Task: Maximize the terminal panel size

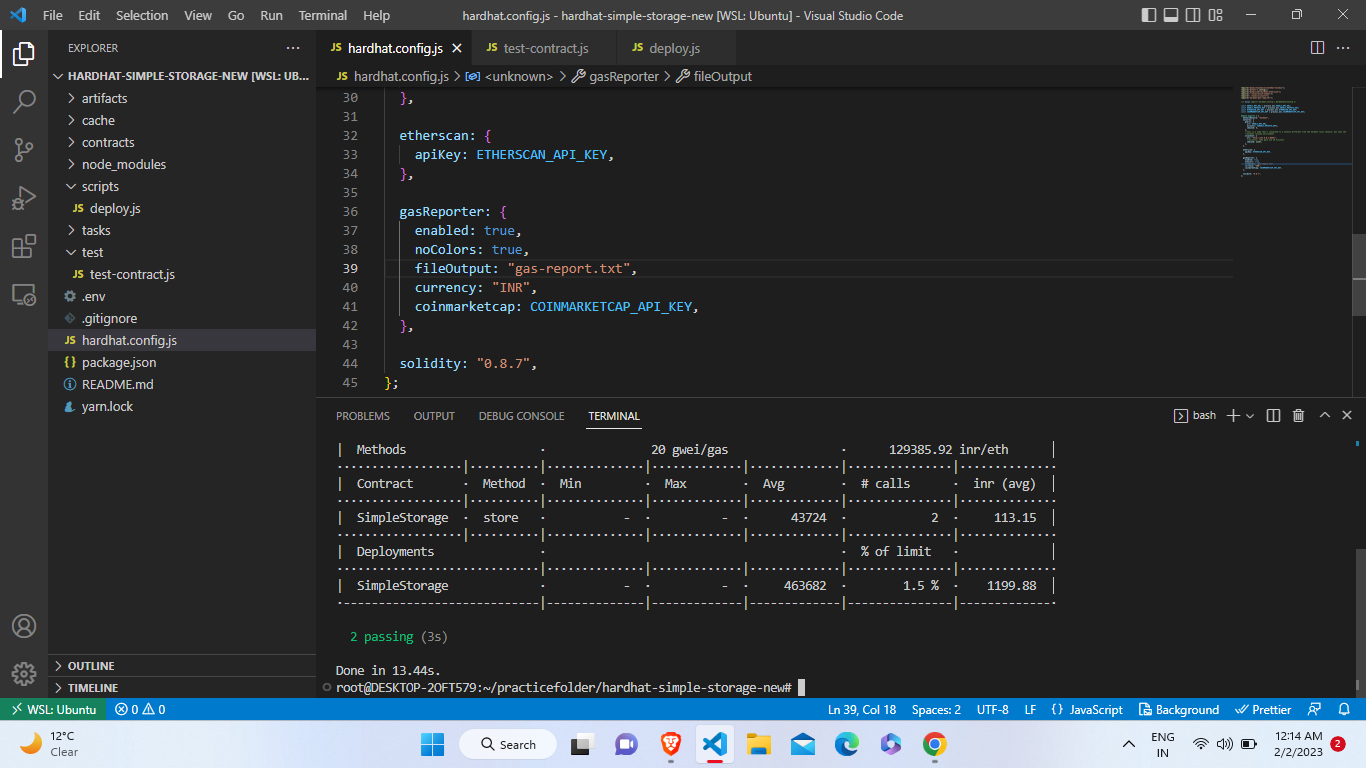Action: (1324, 415)
